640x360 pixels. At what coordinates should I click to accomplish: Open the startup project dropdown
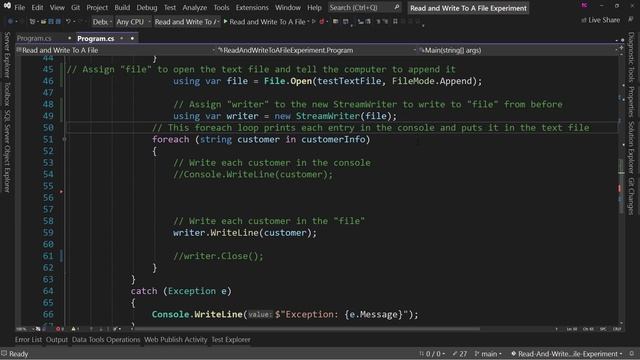pyautogui.click(x=187, y=22)
